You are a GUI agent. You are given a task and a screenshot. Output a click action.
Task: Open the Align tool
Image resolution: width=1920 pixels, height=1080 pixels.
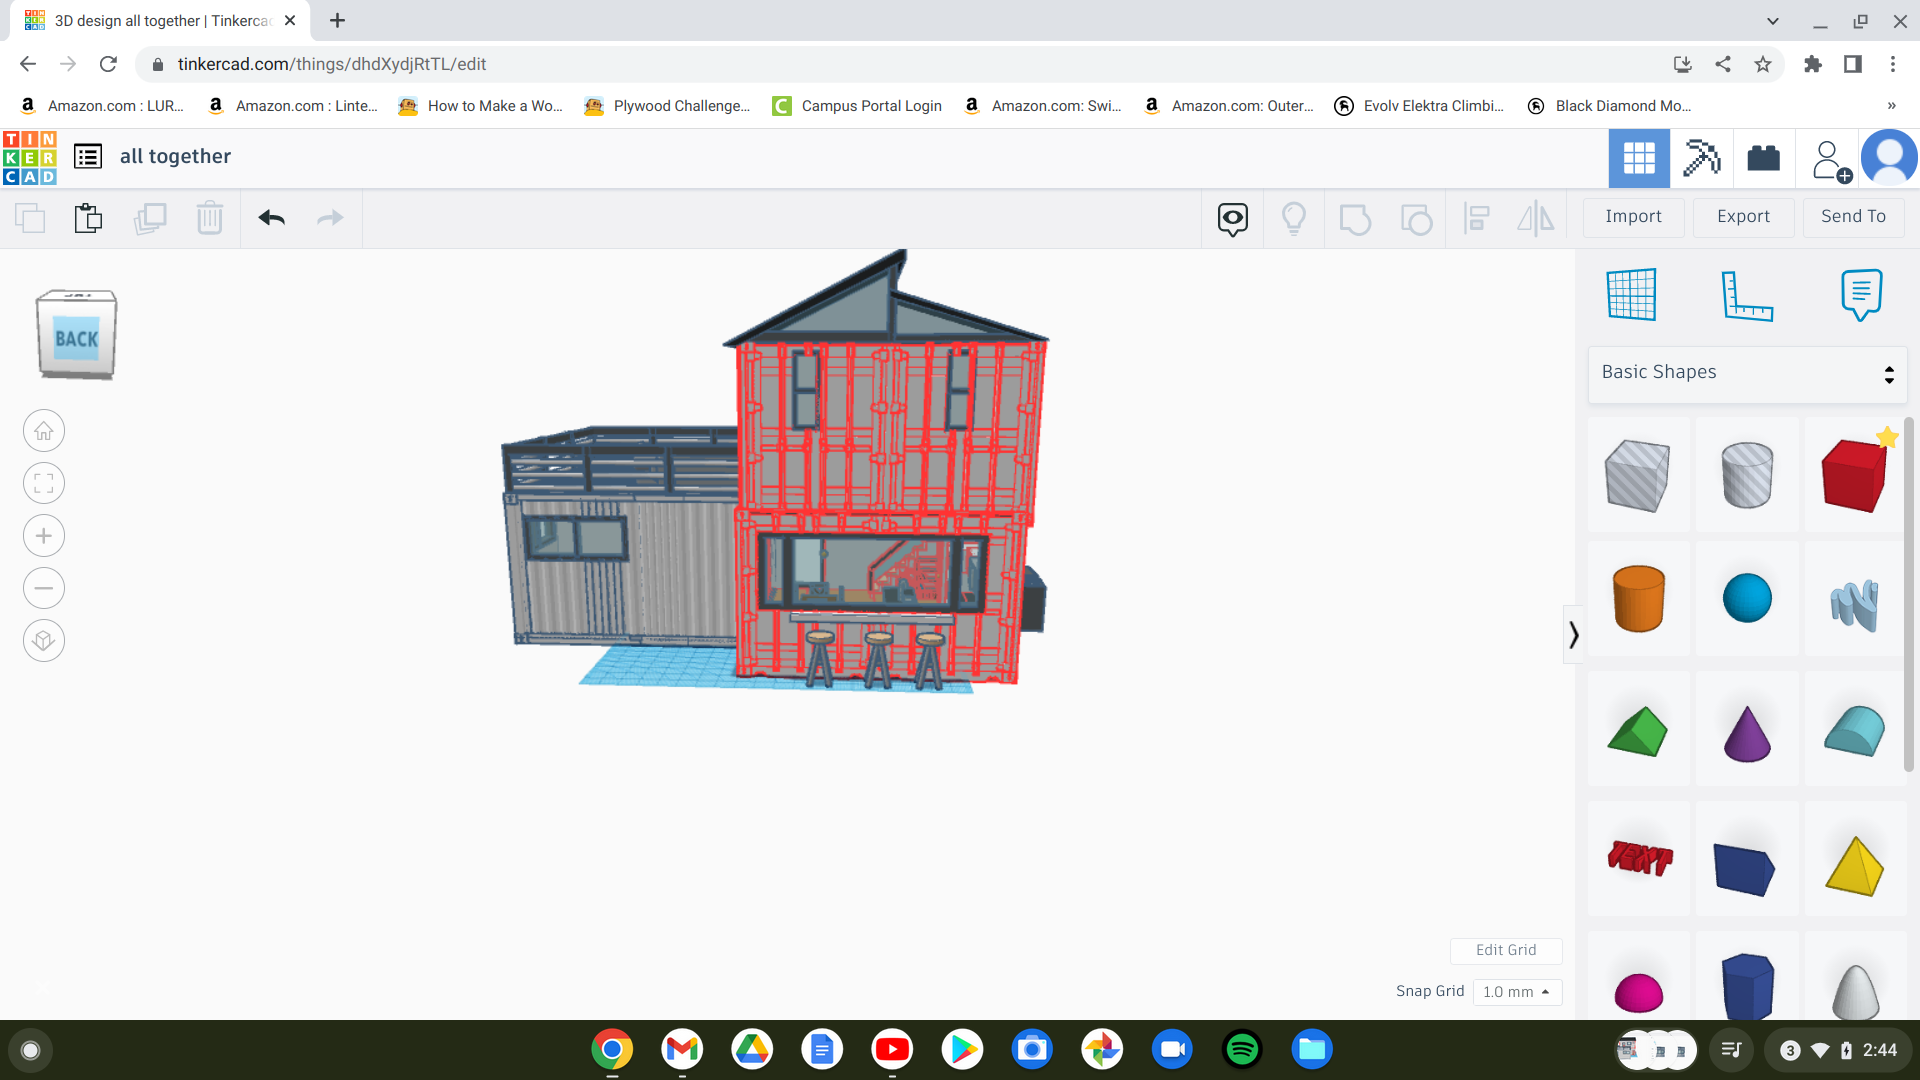[x=1476, y=218]
